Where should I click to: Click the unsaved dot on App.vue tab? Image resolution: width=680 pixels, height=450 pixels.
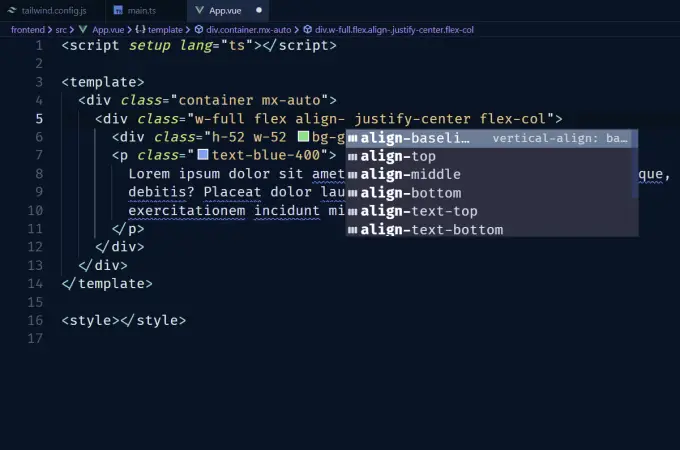tap(259, 10)
